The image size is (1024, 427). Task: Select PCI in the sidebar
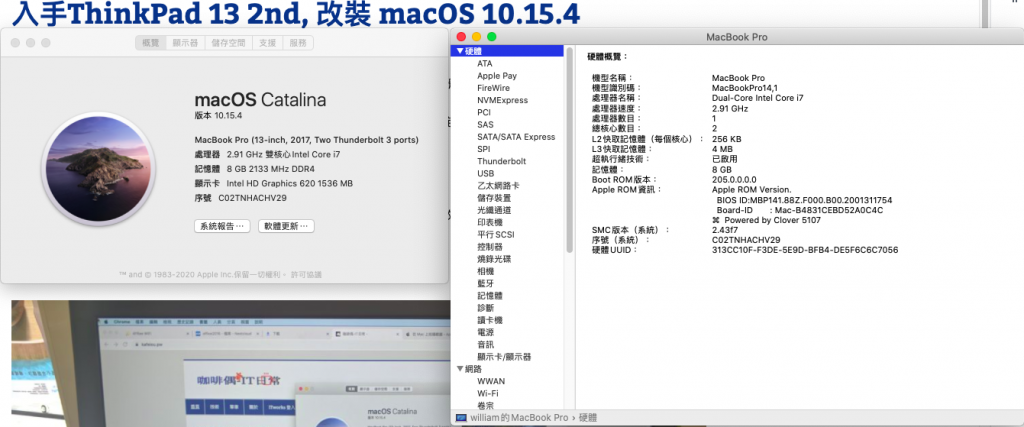(483, 112)
